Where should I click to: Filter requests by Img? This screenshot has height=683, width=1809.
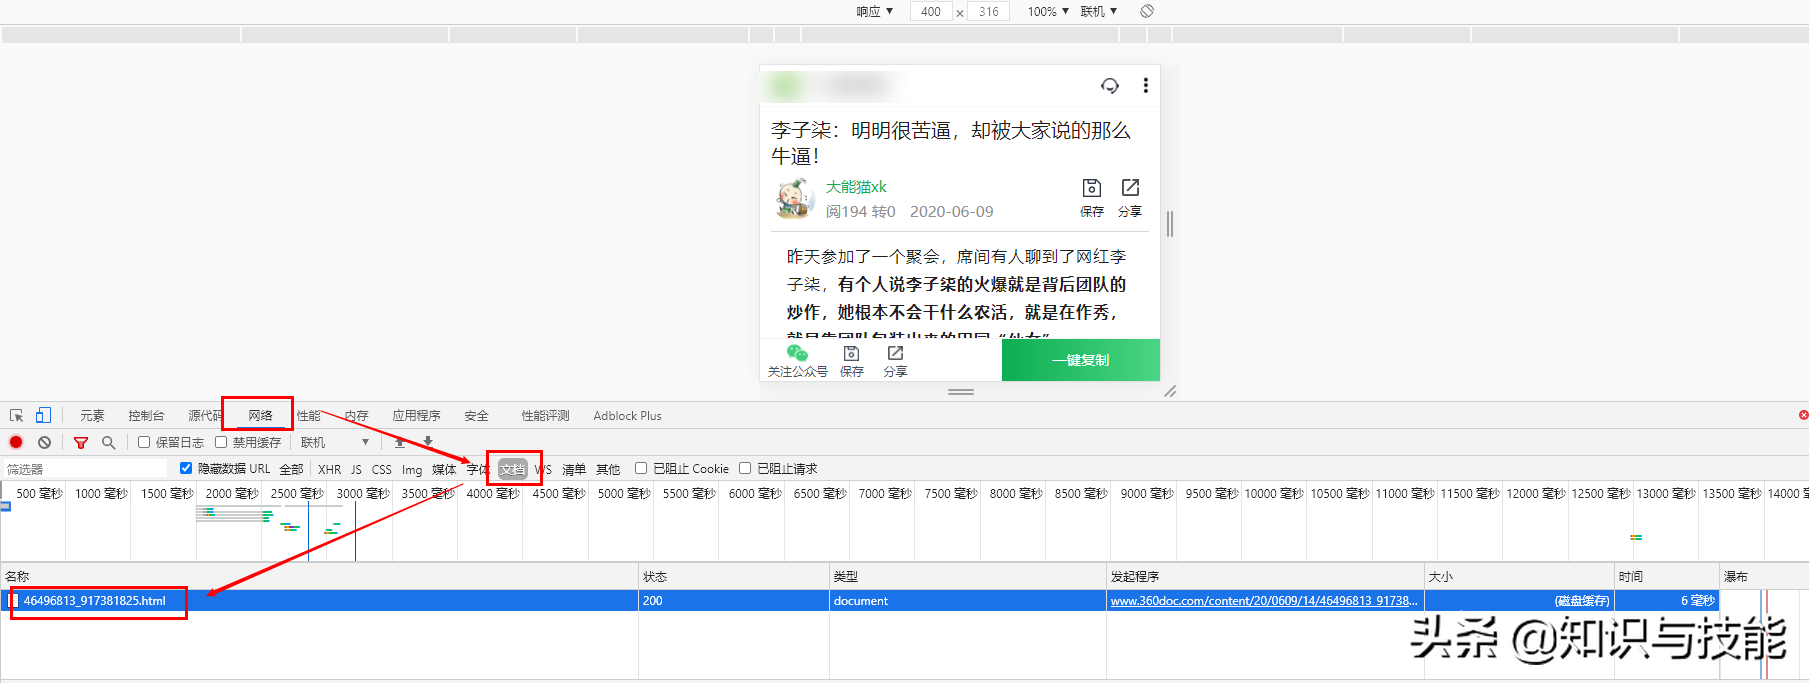click(412, 469)
